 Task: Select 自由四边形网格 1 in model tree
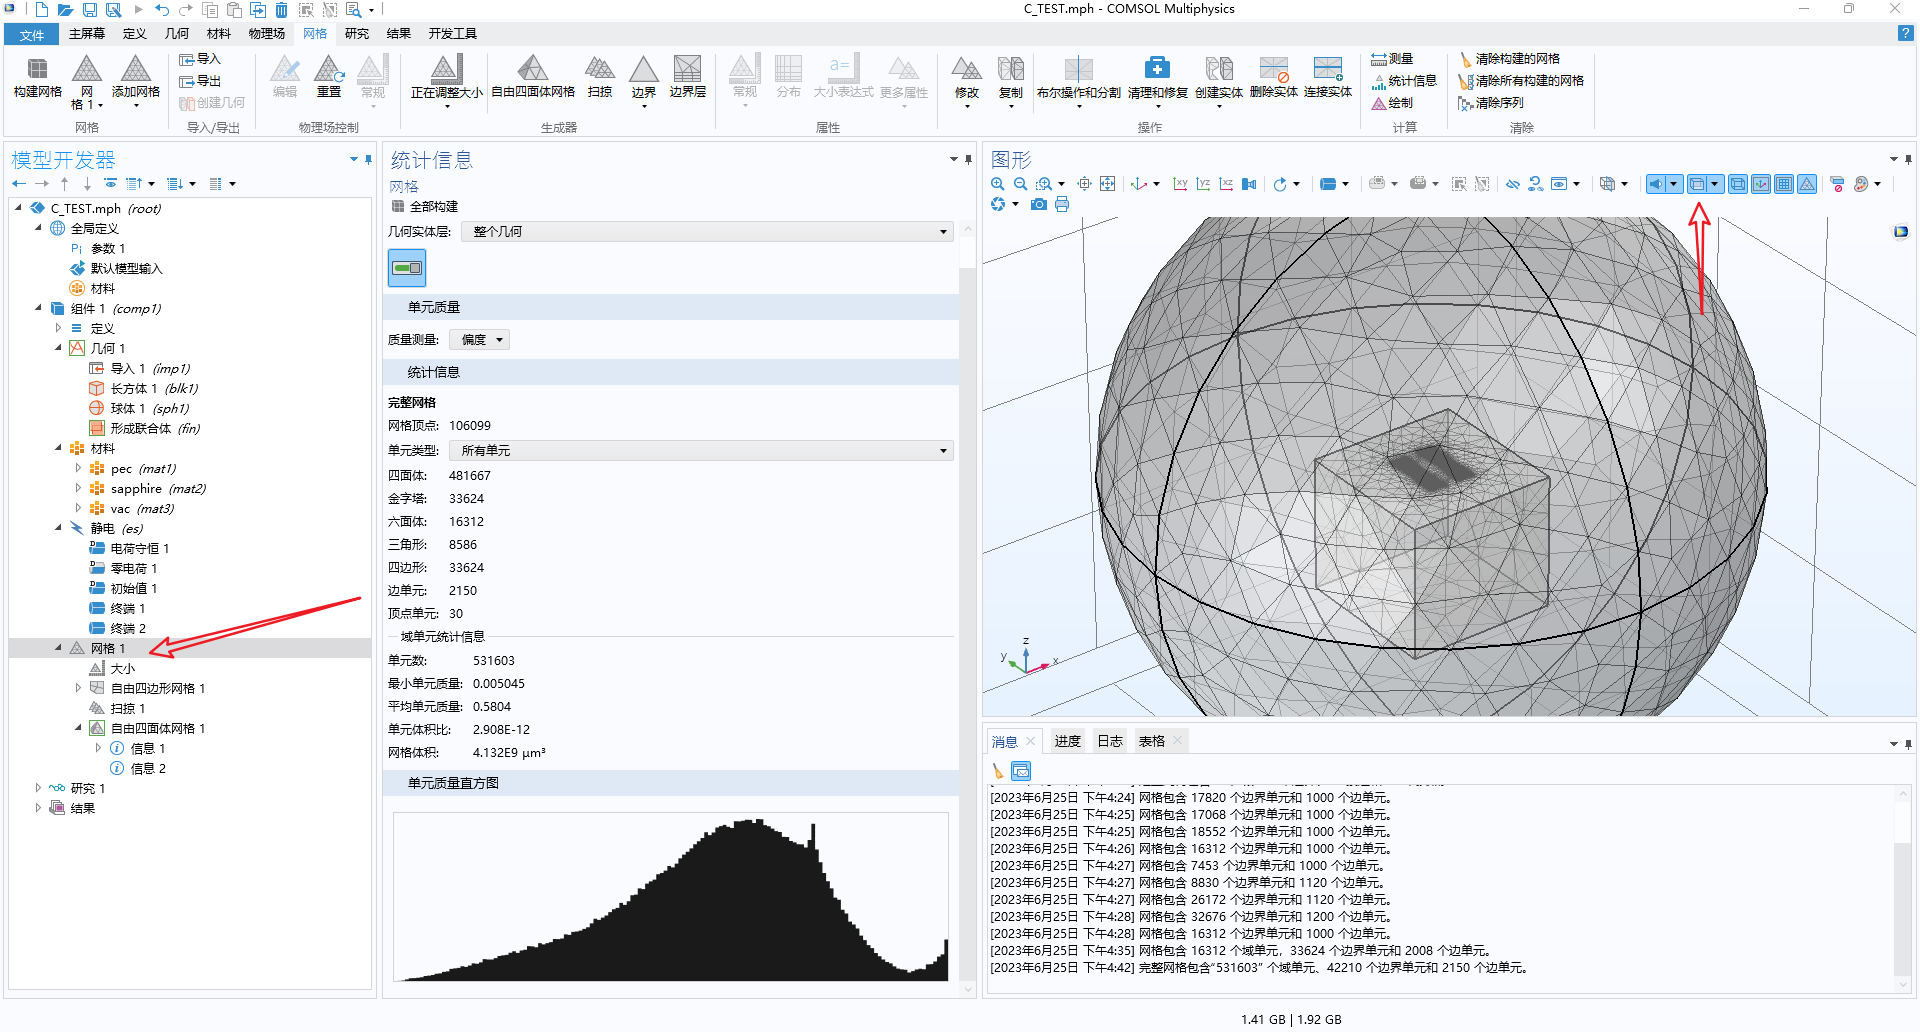pos(157,688)
